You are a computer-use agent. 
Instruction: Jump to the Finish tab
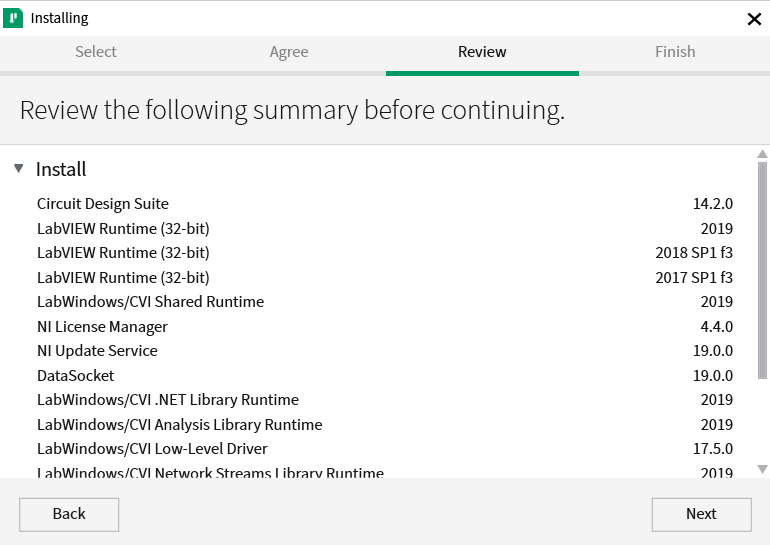[675, 52]
